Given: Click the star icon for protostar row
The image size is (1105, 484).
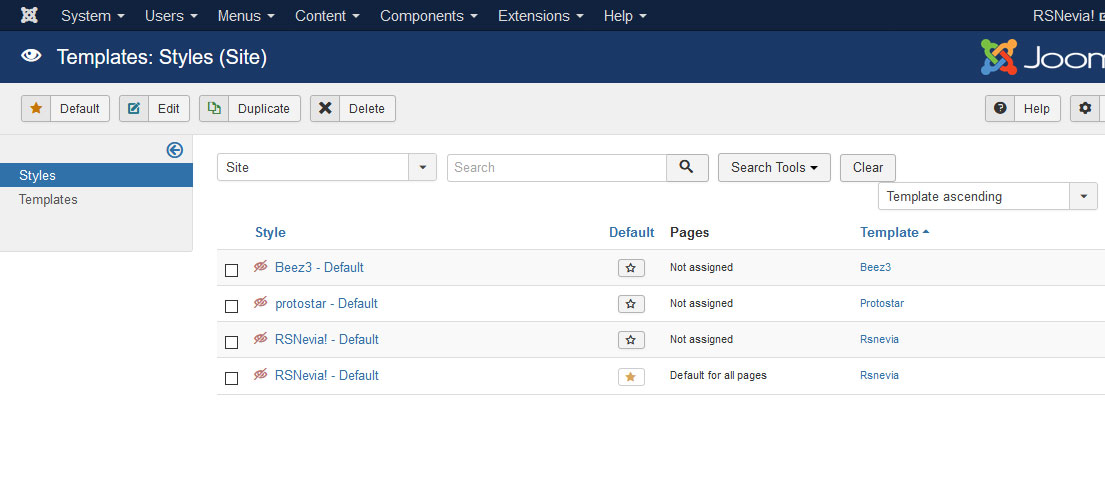Looking at the screenshot, I should click(x=631, y=304).
